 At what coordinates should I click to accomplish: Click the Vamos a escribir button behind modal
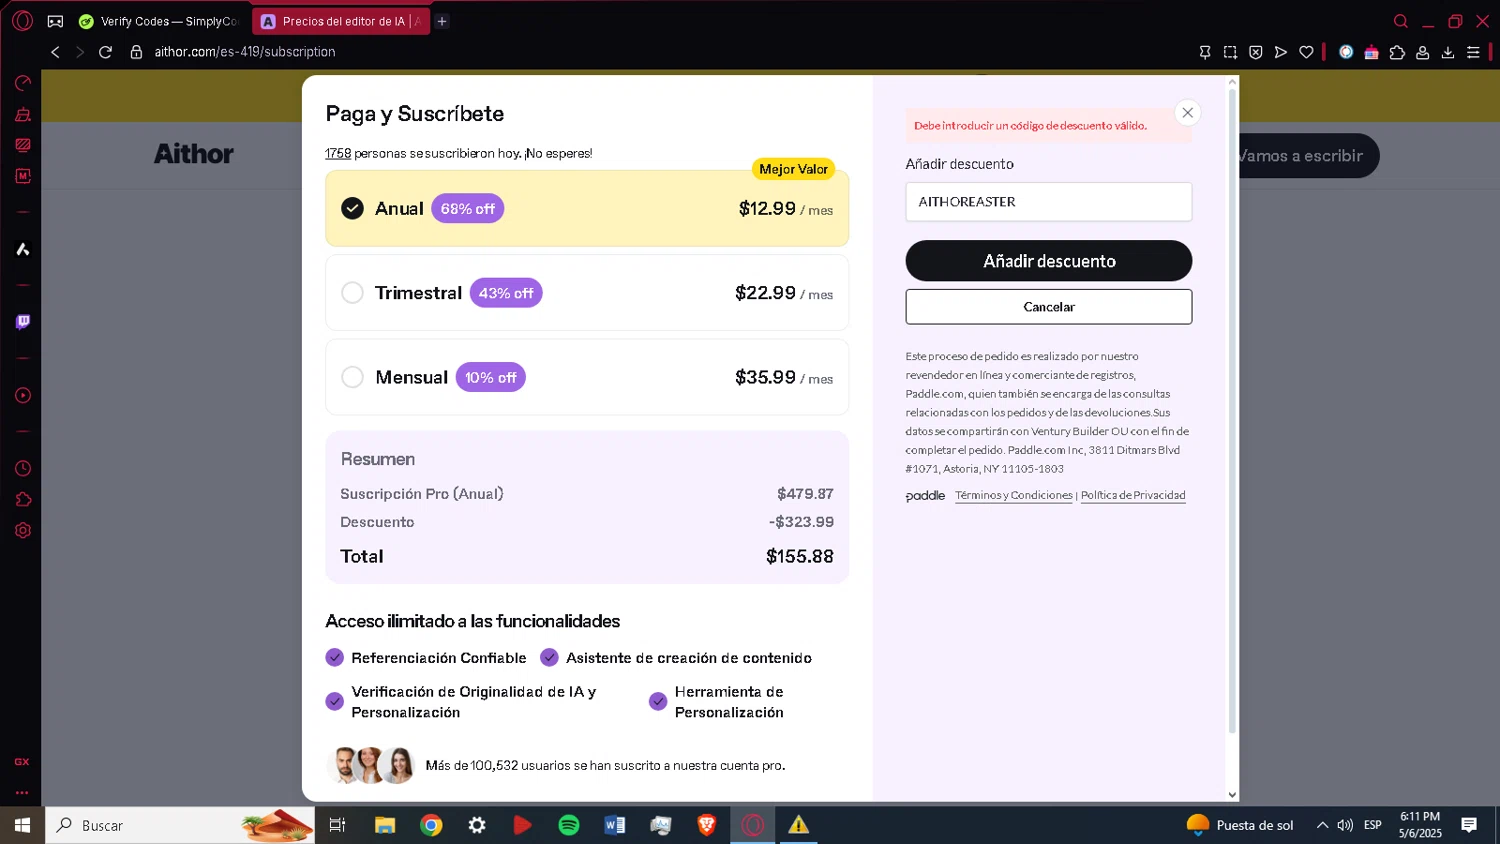coord(1308,156)
